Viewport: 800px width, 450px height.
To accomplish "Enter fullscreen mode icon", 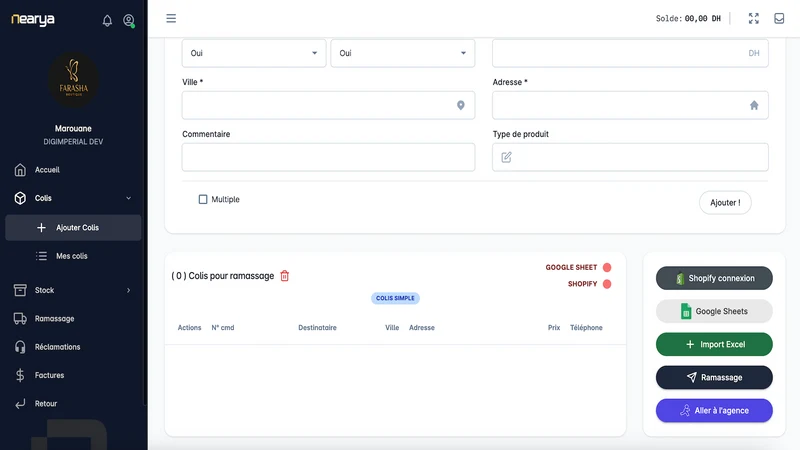I will point(754,18).
